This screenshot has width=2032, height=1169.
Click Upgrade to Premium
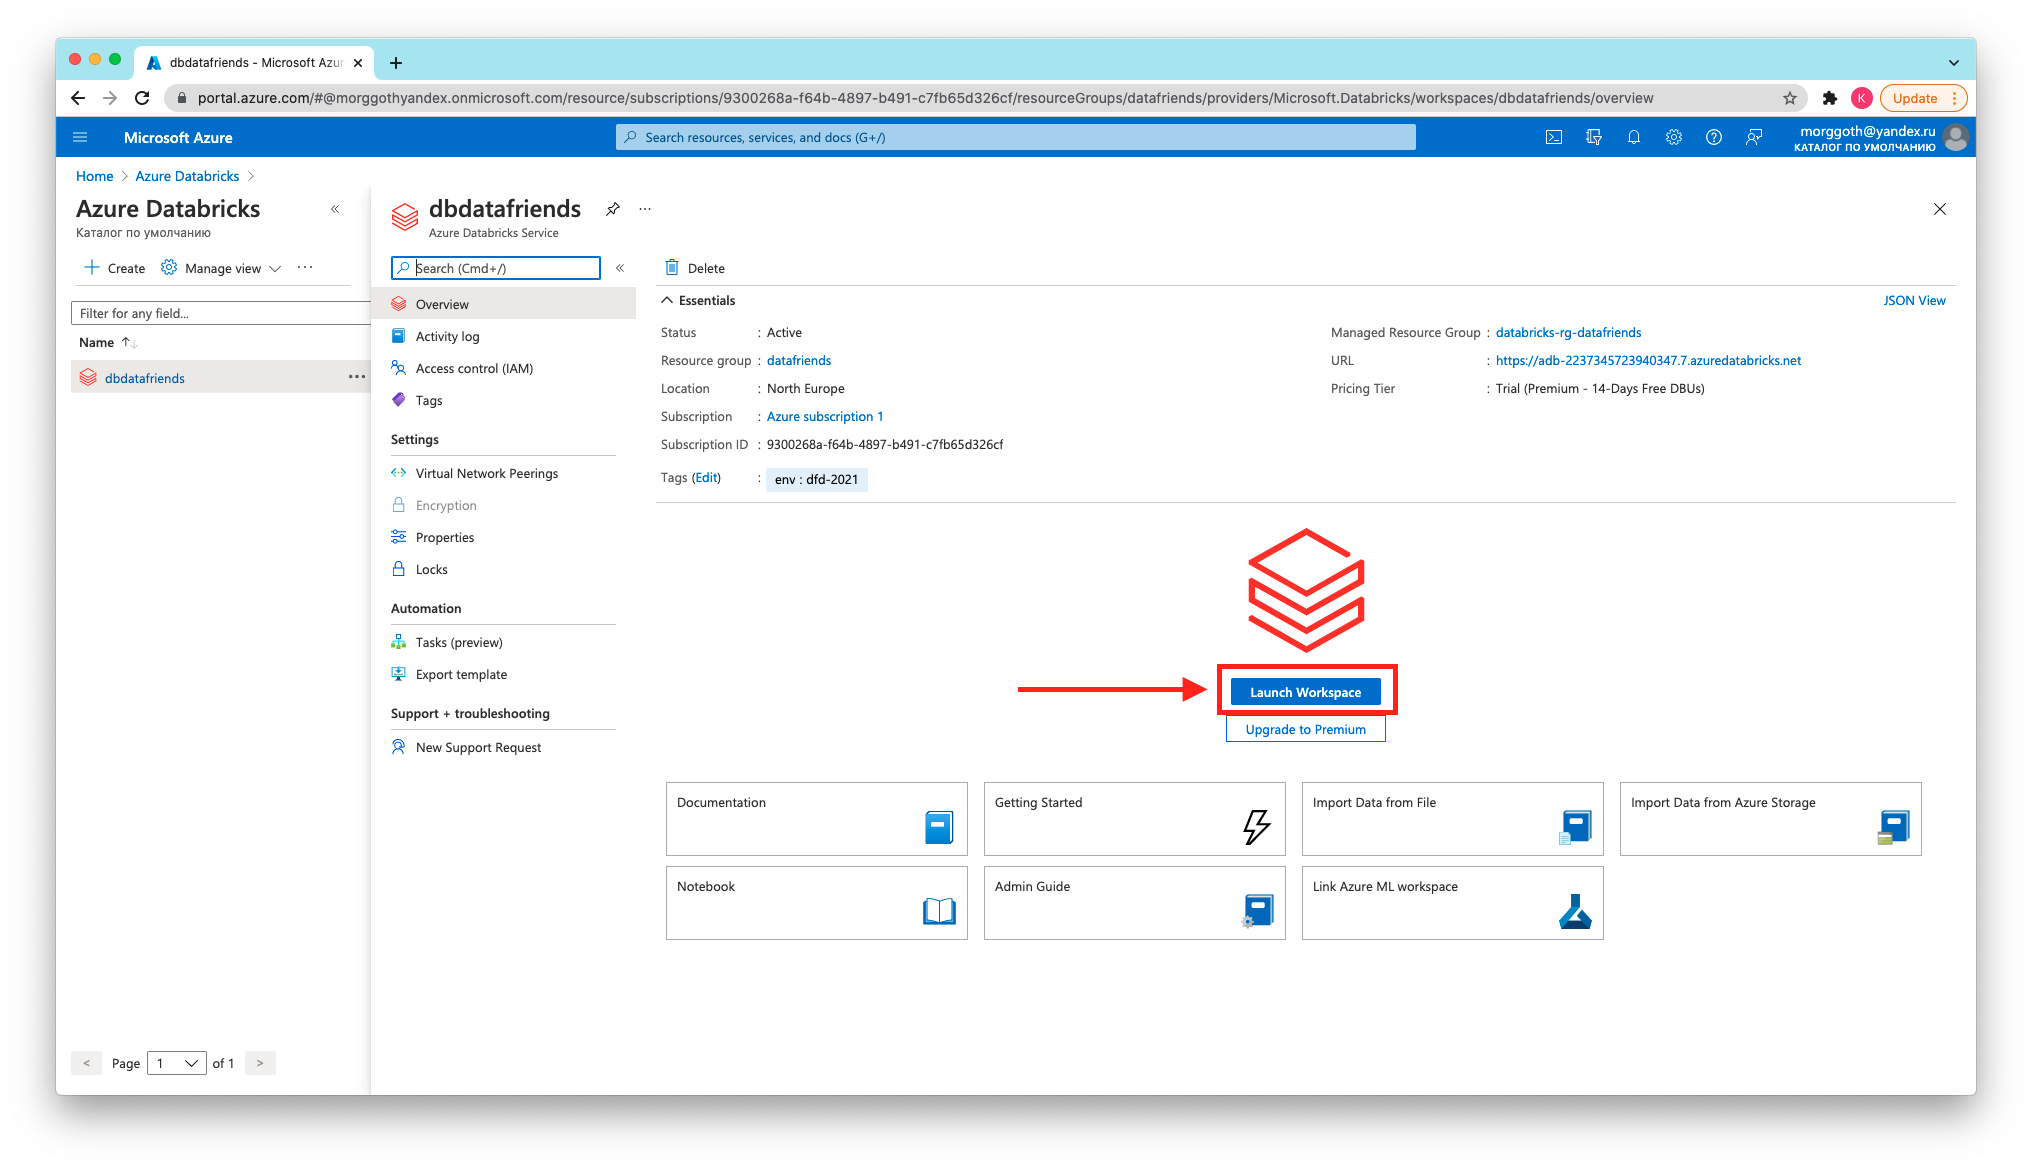click(1305, 729)
